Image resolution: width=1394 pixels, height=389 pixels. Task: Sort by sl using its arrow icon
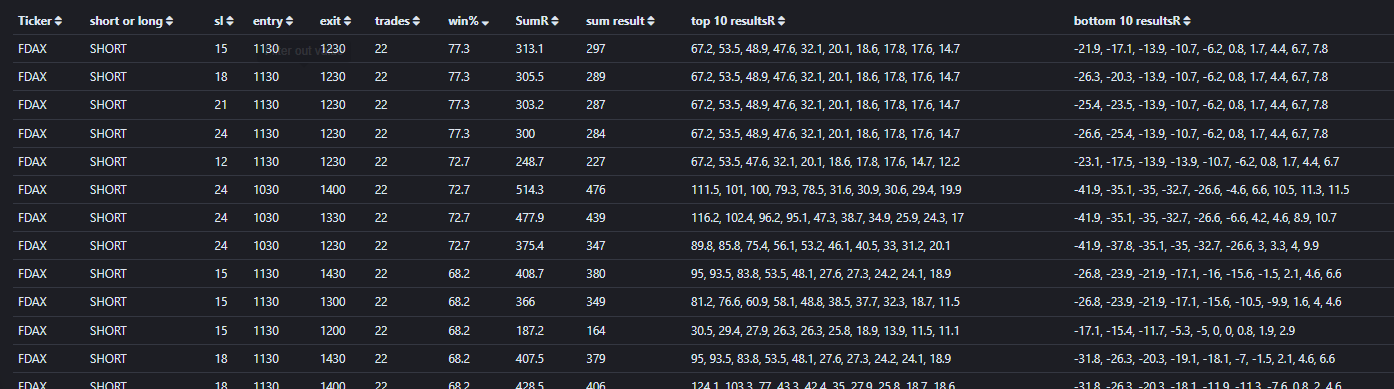[231, 21]
